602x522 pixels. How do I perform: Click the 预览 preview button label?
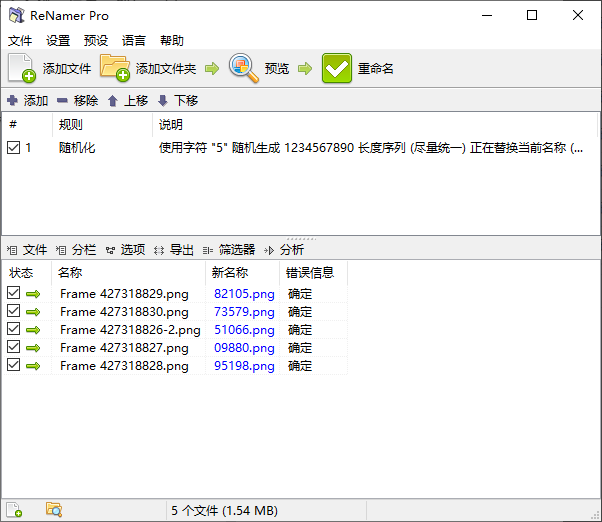click(x=276, y=69)
